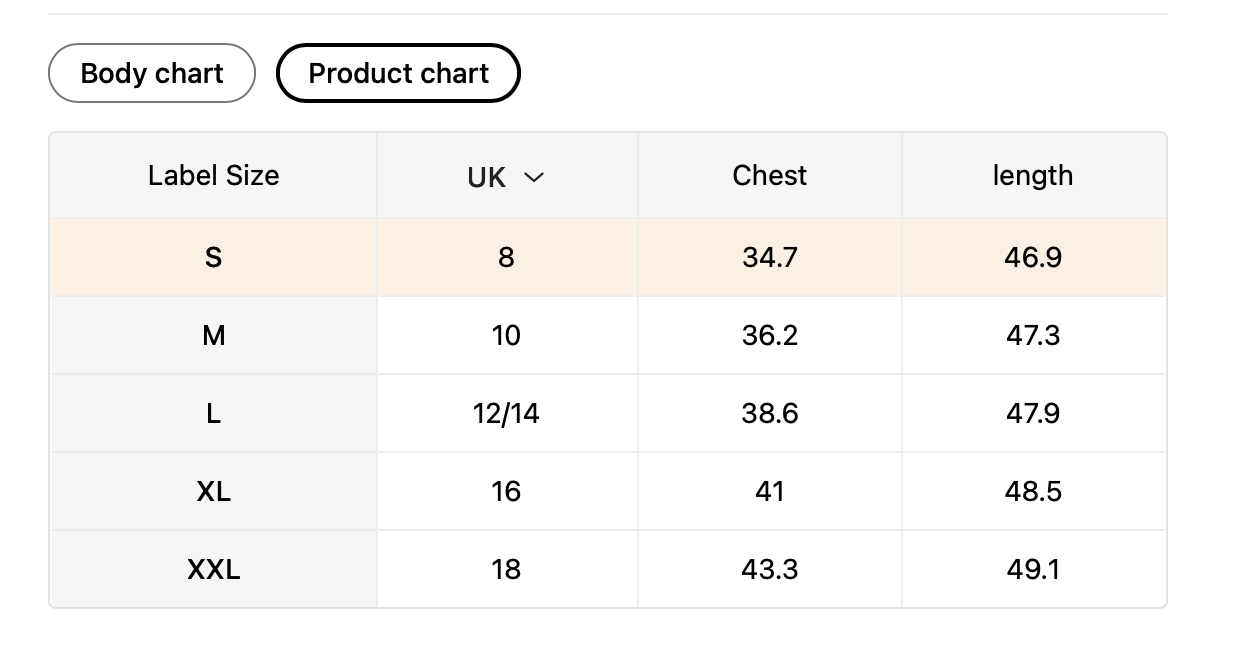This screenshot has width=1248, height=666.
Task: Click the length column header
Action: coord(1033,176)
